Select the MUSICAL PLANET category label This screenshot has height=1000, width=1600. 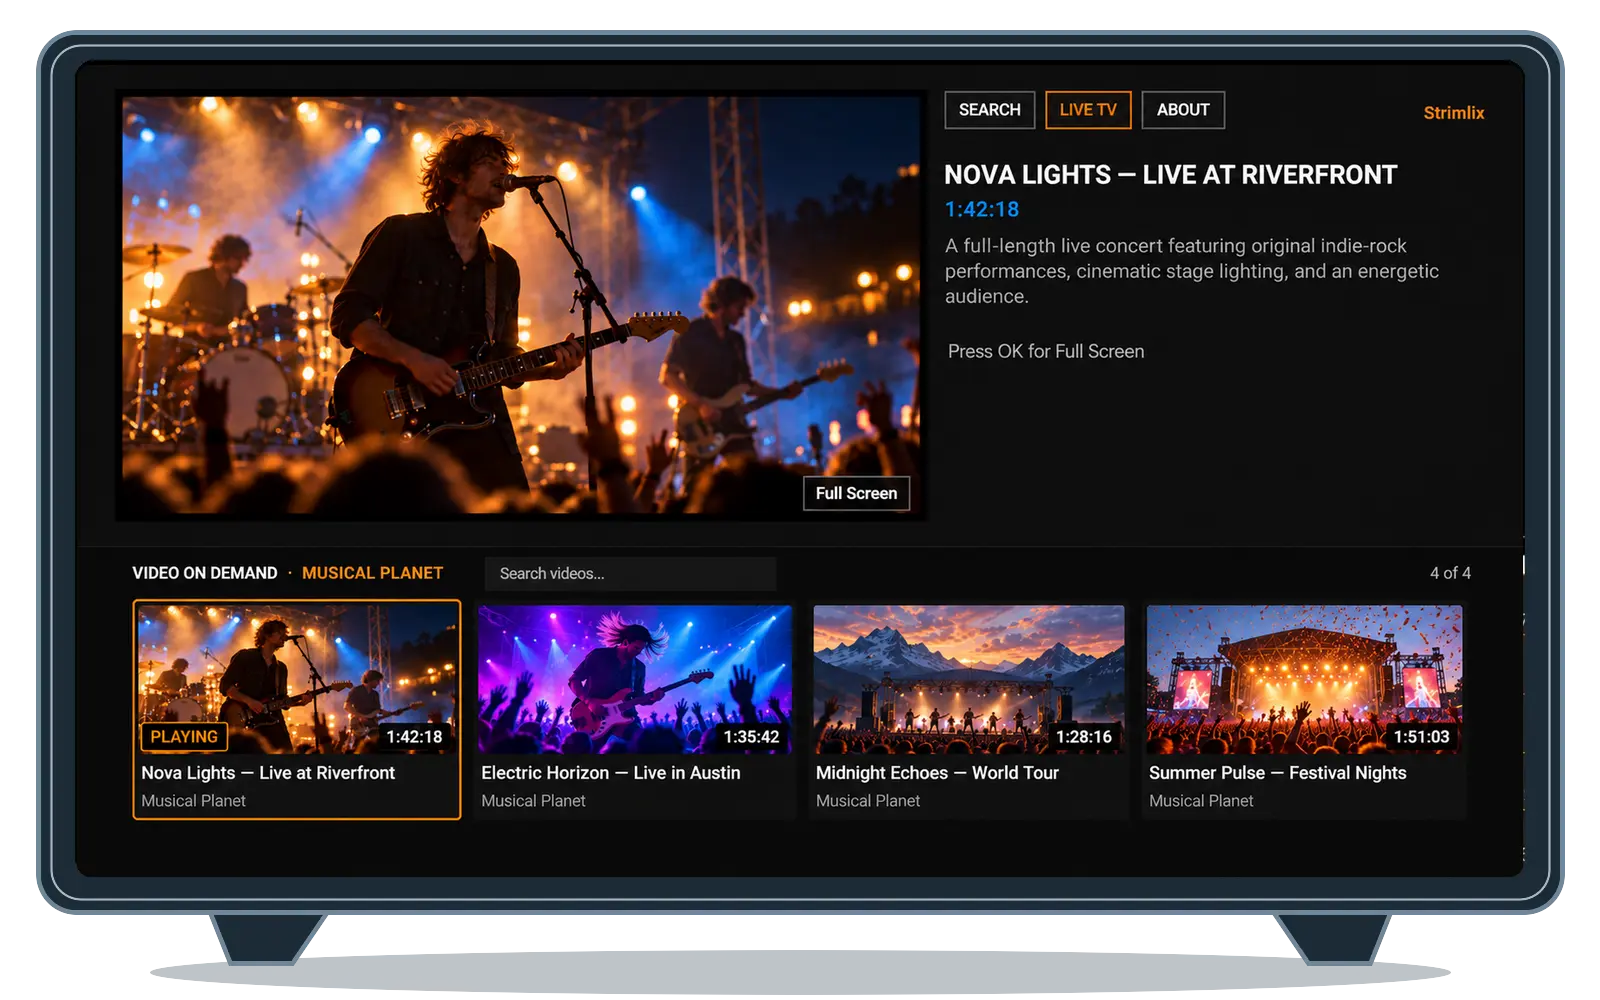[372, 573]
